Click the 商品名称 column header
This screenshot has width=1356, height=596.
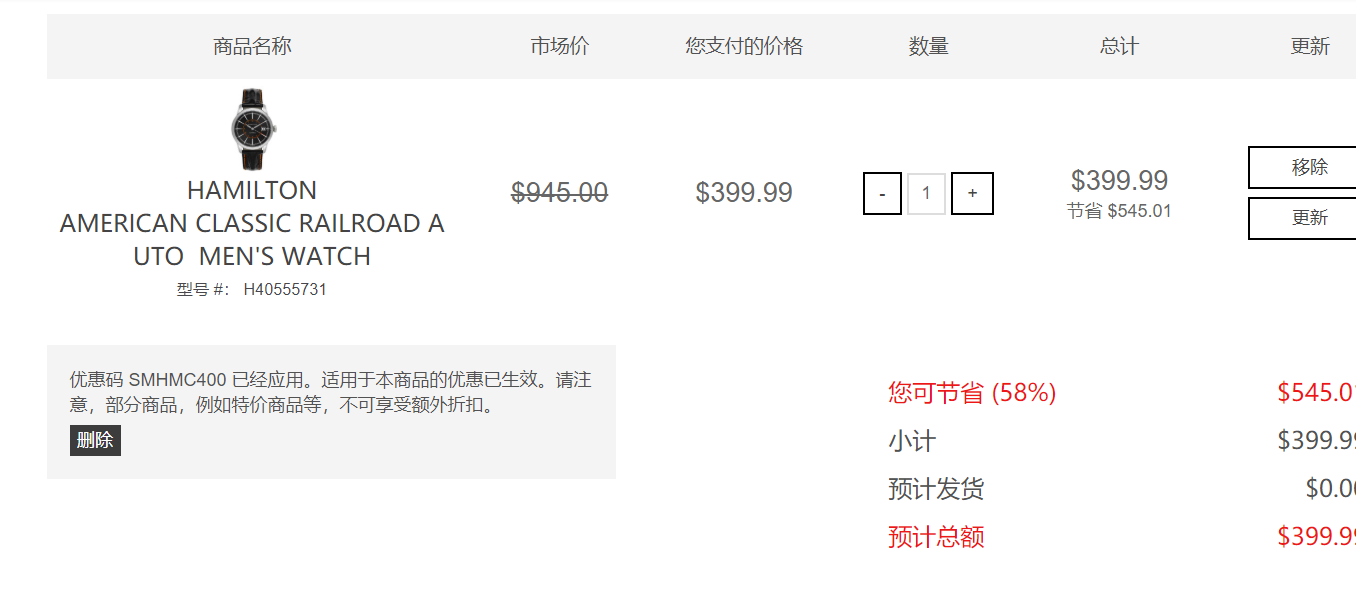point(252,46)
